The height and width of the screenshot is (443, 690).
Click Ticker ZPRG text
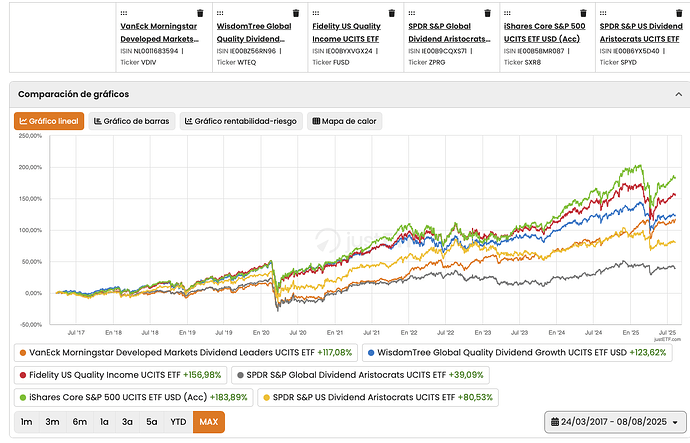click(427, 62)
